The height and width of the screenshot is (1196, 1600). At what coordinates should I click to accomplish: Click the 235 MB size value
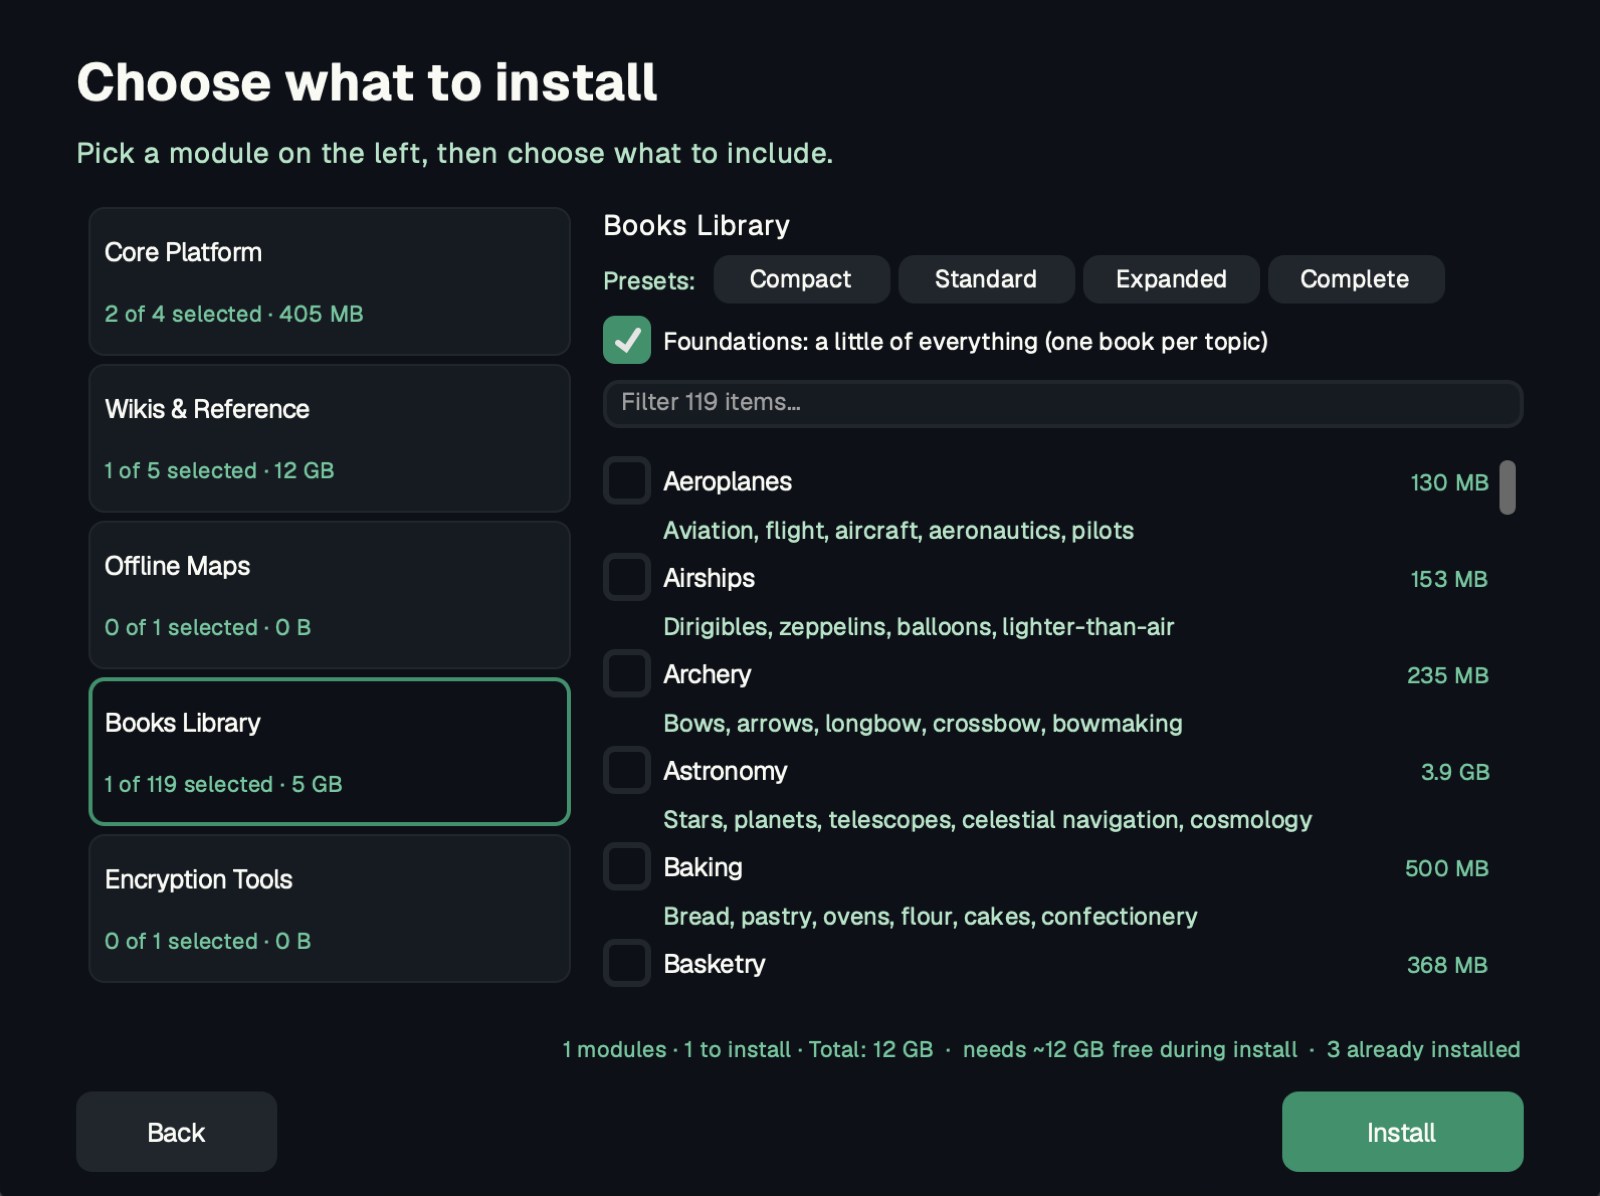coord(1447,676)
